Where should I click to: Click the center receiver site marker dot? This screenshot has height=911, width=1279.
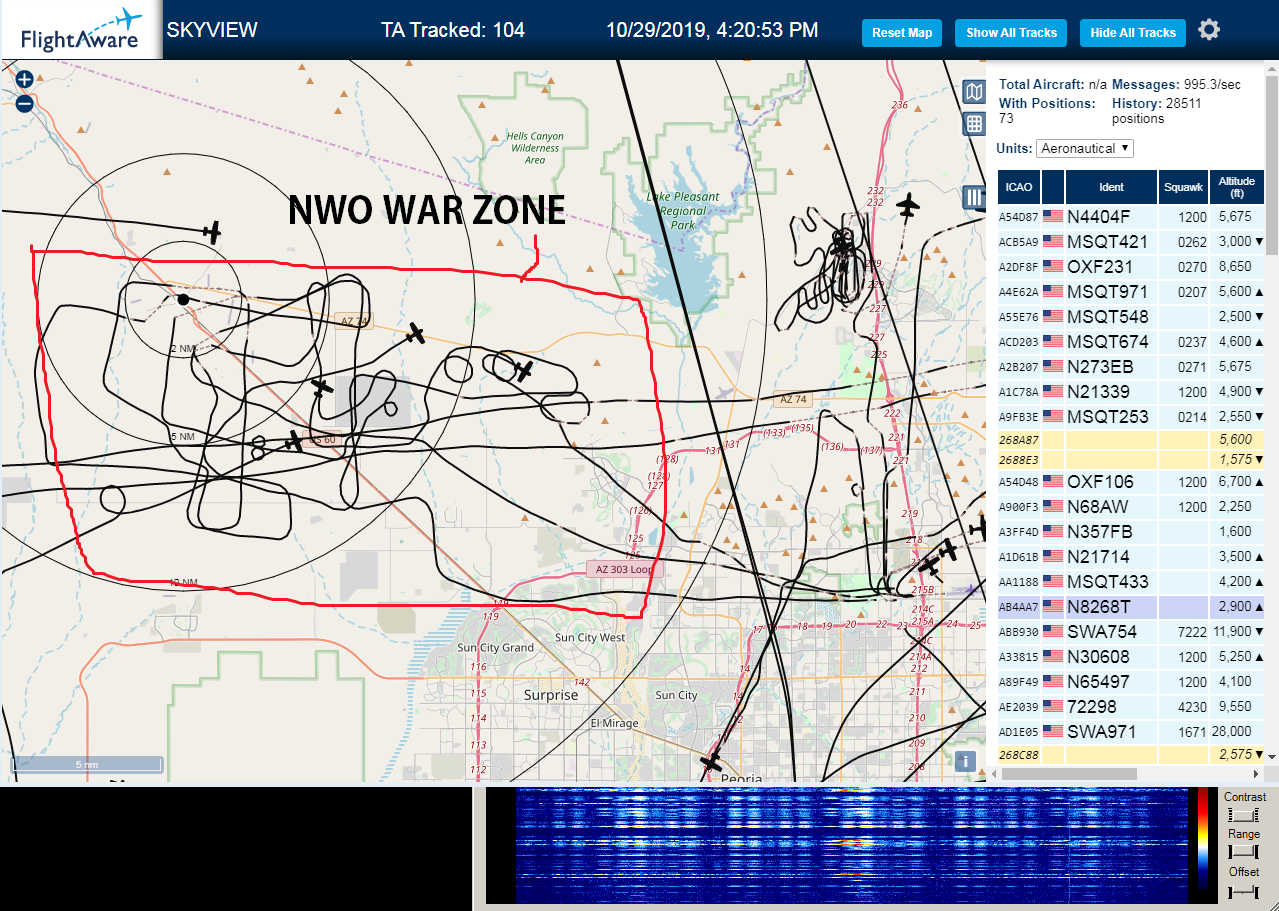[x=183, y=299]
